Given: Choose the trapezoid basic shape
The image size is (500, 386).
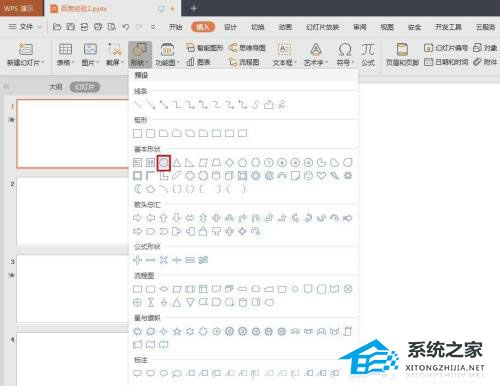Looking at the screenshot, I should pos(216,163).
